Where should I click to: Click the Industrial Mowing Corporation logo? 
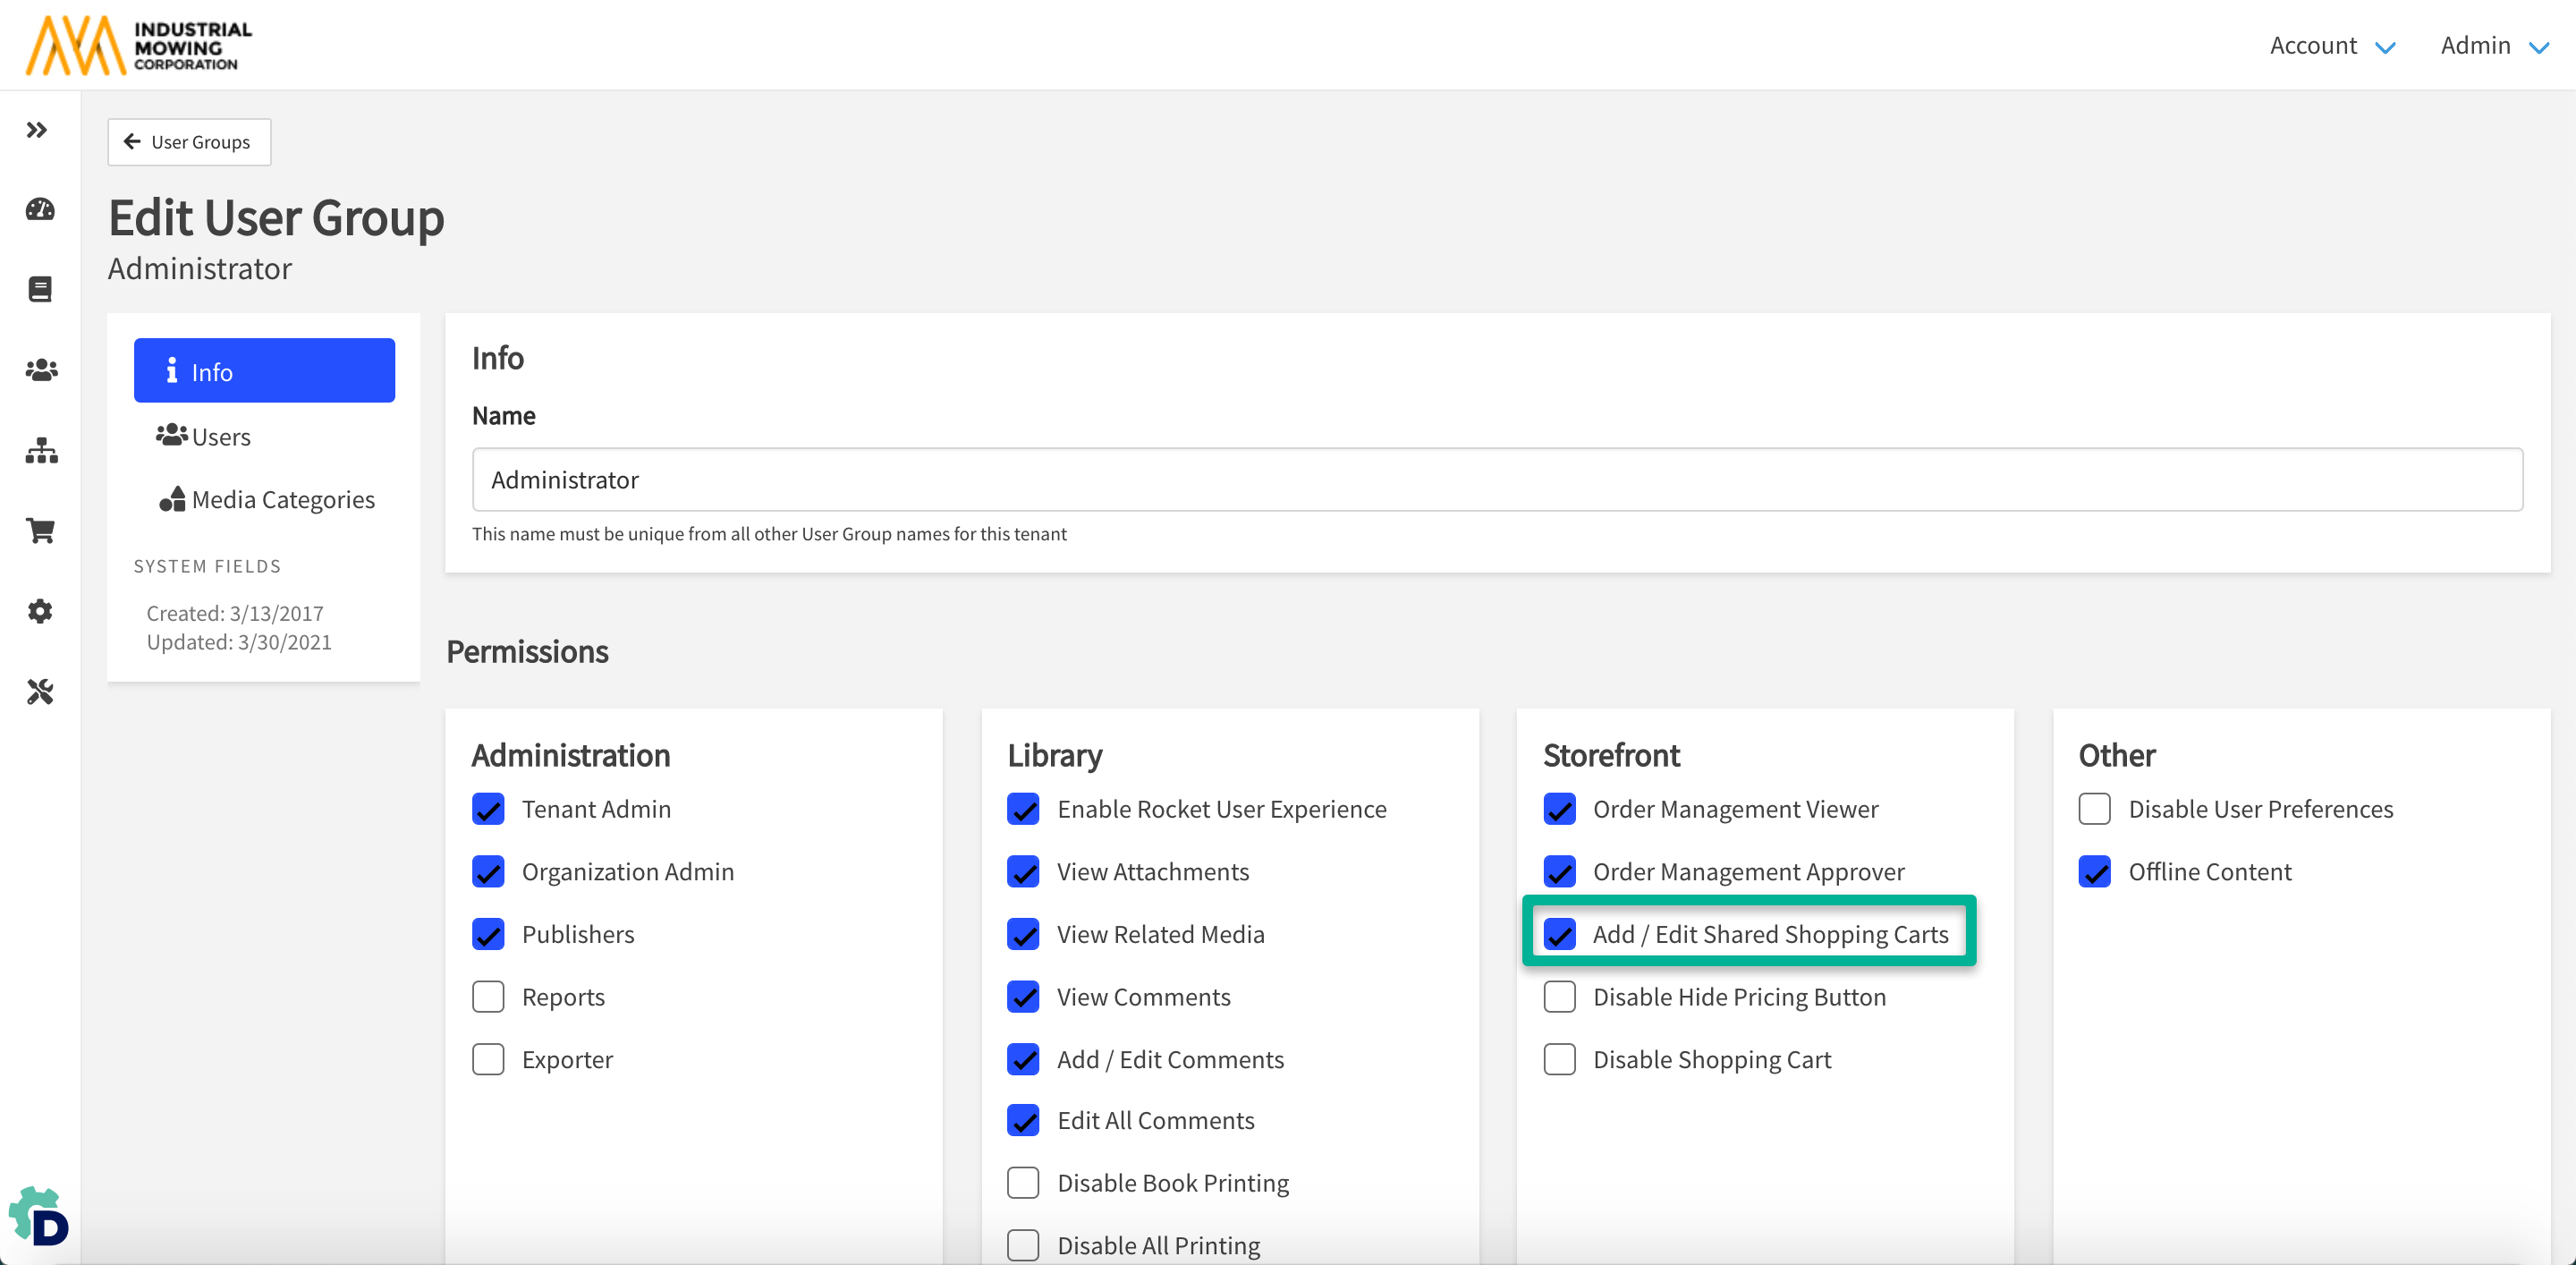(138, 45)
